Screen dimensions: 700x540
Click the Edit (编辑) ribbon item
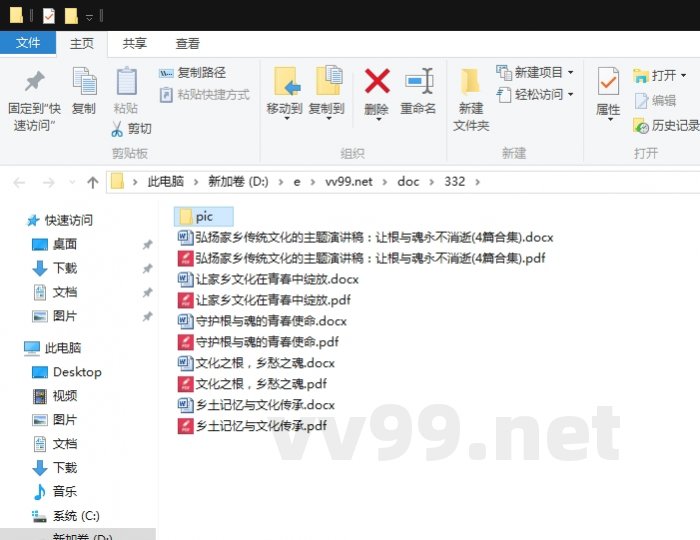pyautogui.click(x=655, y=101)
